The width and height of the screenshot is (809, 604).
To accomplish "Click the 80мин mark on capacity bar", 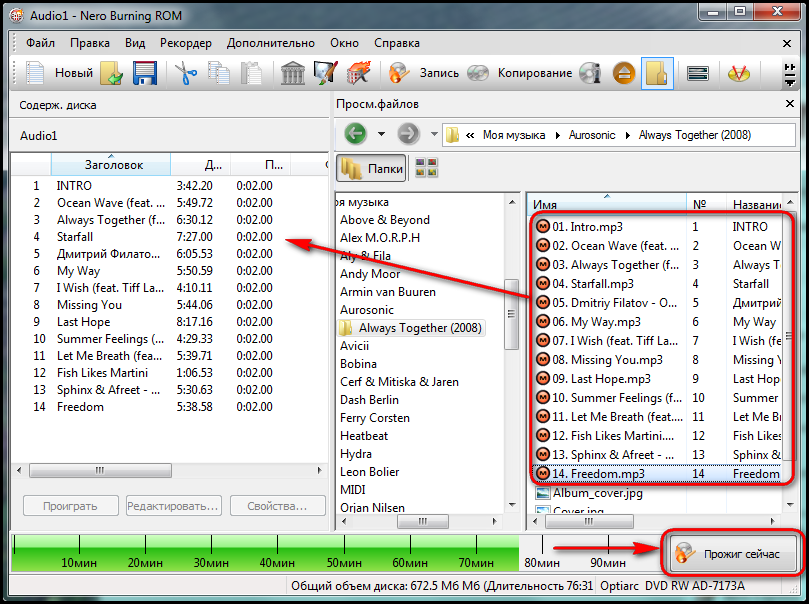I will (x=542, y=562).
